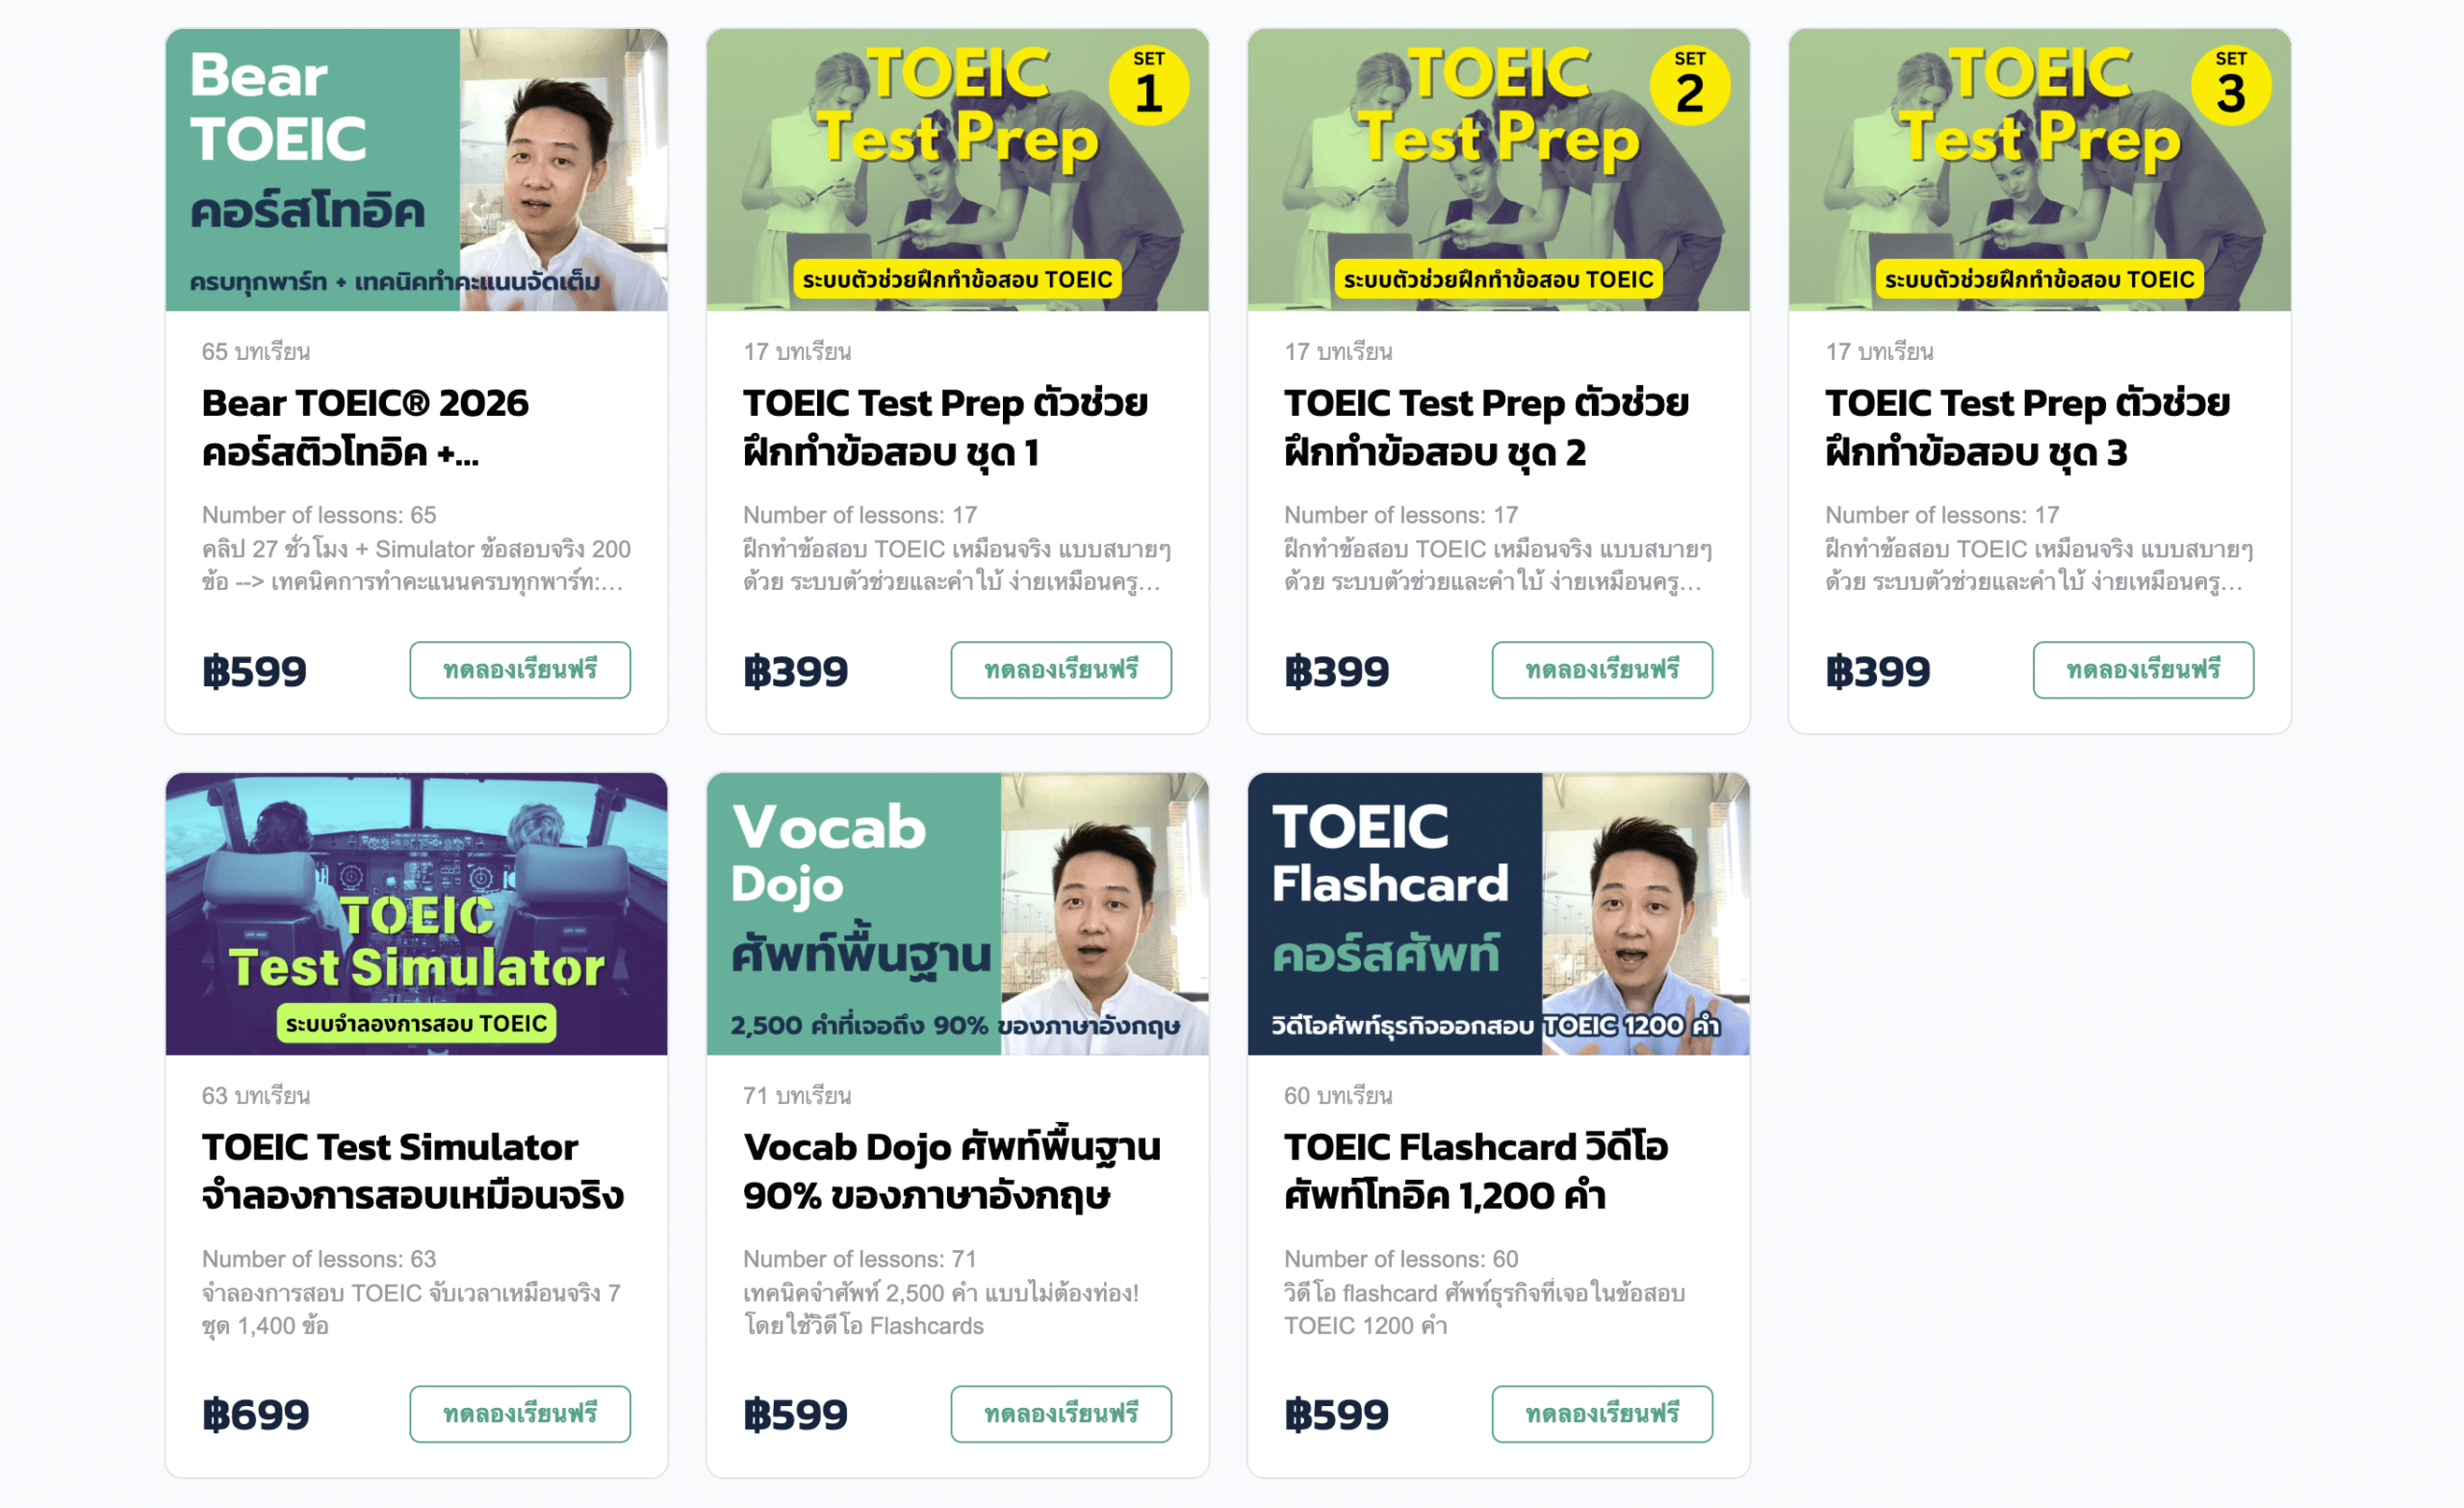The image size is (2464, 1508).
Task: Open title TOEIC Test Prep ชุด 3
Action: pos(2027,428)
